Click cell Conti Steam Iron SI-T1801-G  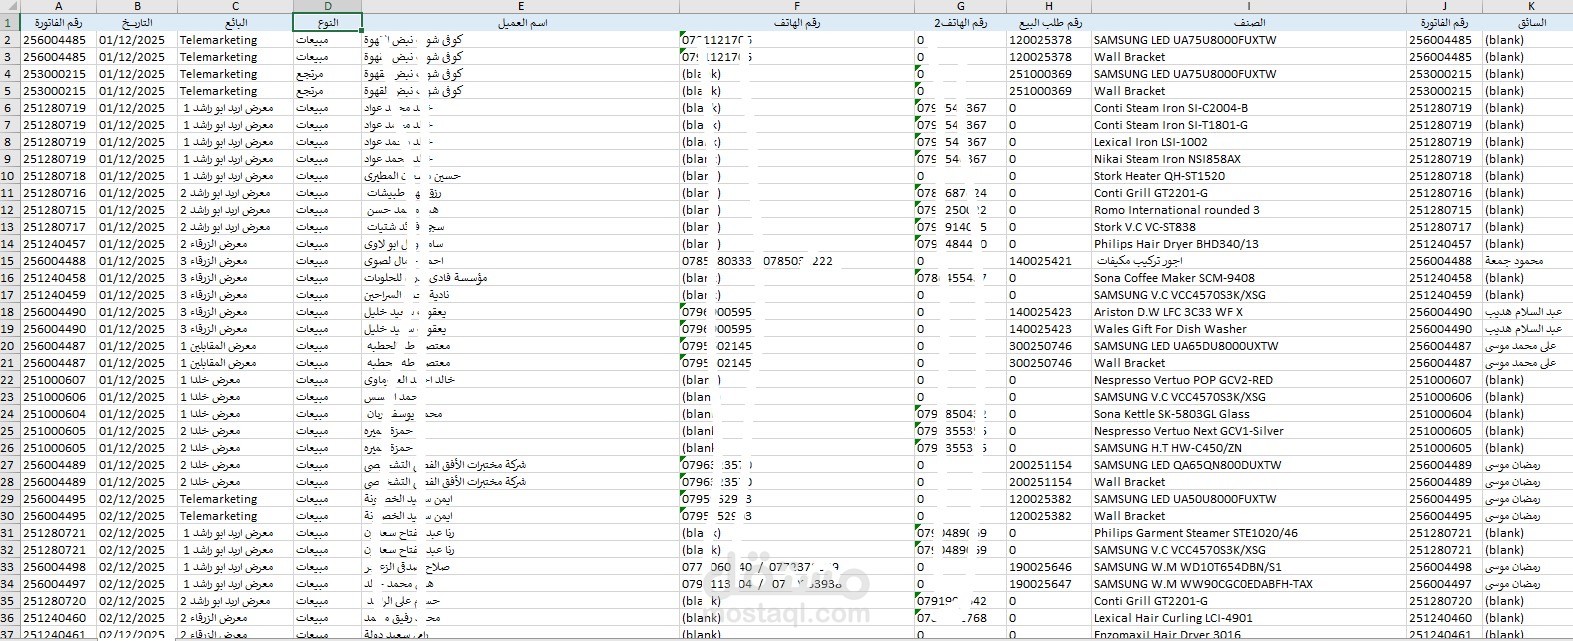pos(1249,125)
